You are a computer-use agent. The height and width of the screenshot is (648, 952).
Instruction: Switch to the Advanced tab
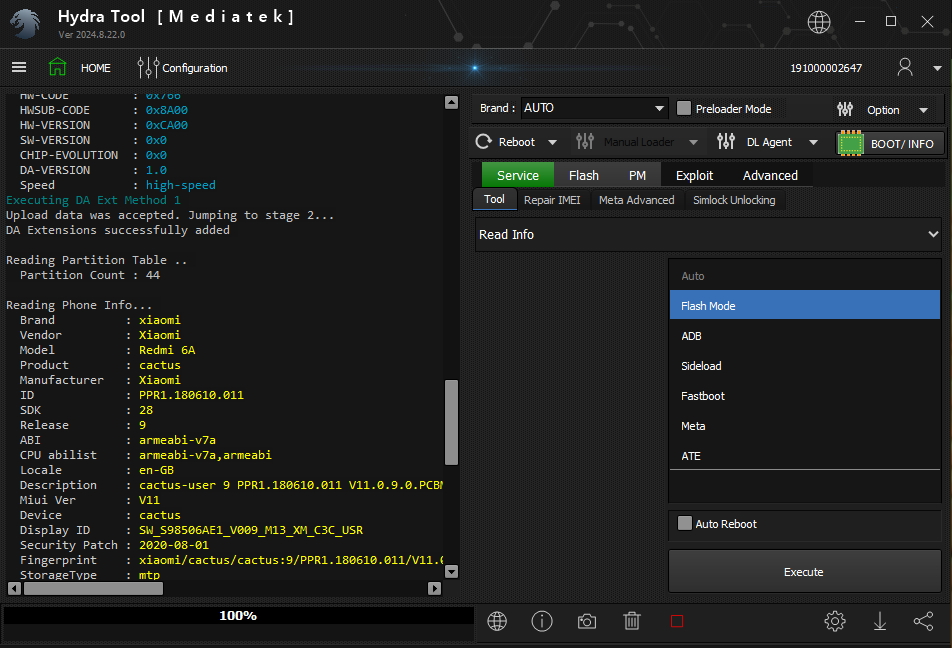770,176
